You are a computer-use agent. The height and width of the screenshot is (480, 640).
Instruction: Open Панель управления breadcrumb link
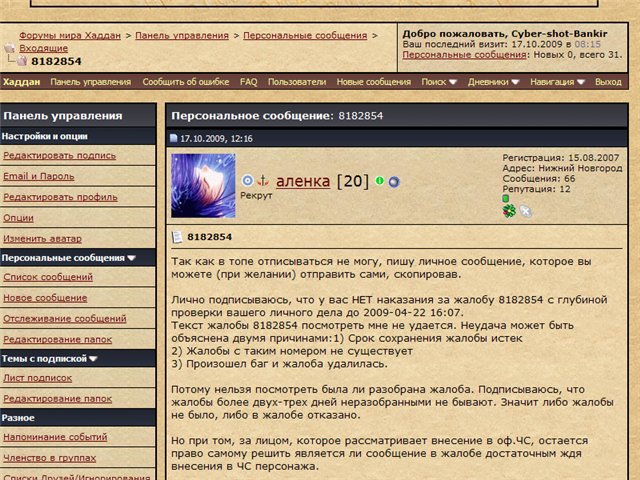pos(182,36)
